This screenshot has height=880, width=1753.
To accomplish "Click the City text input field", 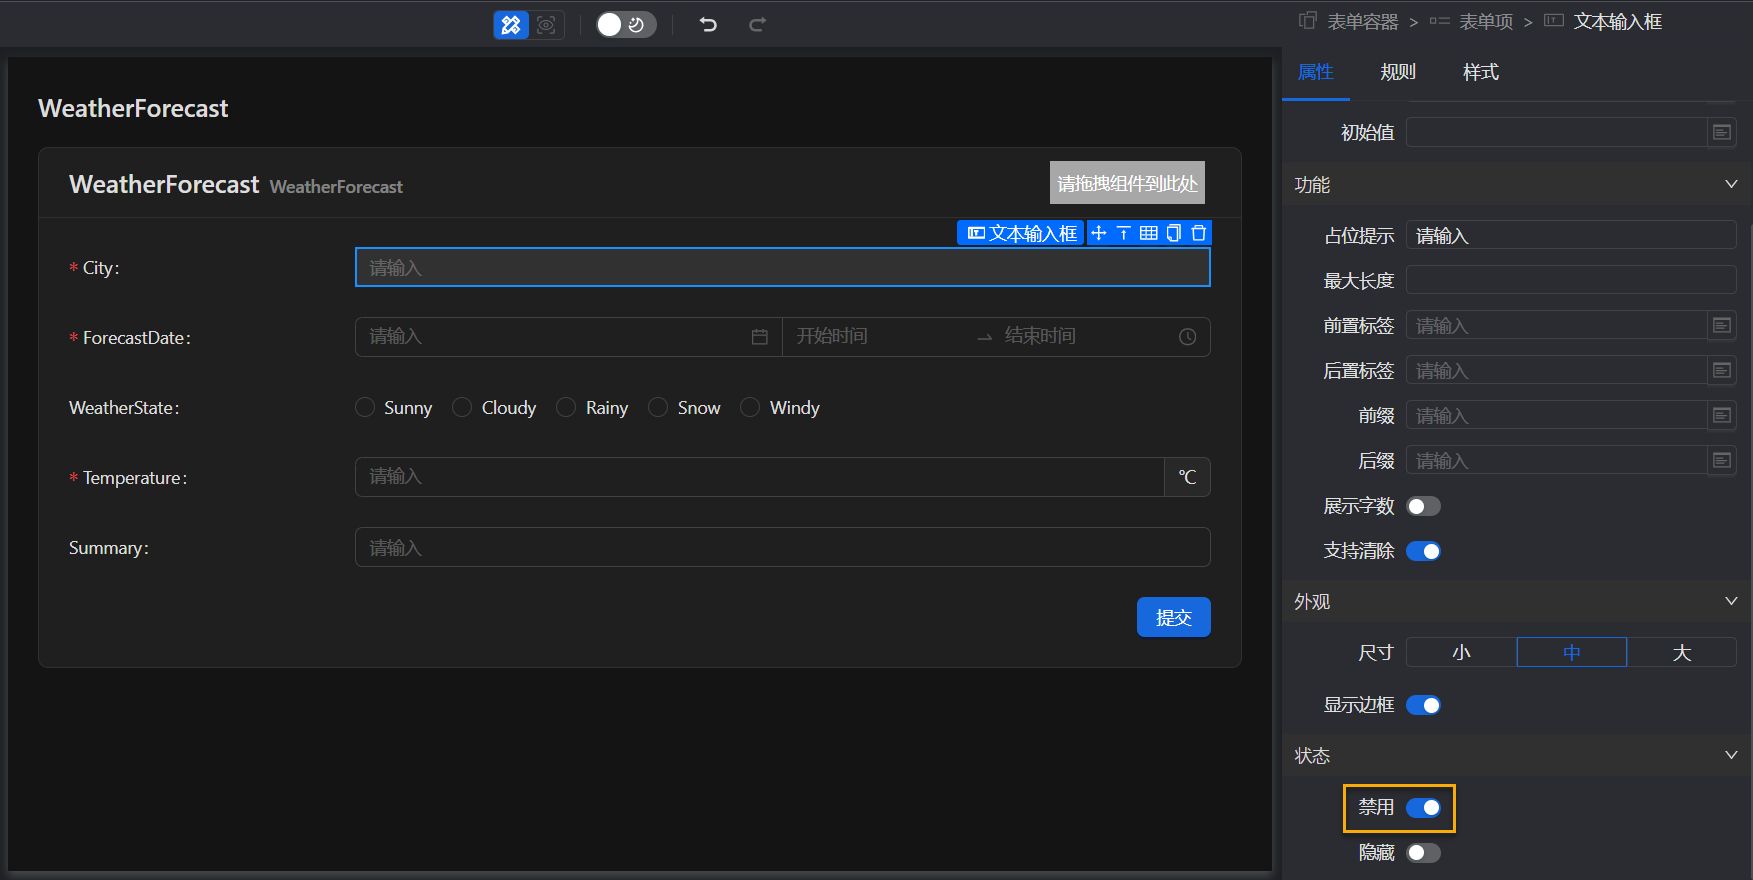I will [783, 267].
